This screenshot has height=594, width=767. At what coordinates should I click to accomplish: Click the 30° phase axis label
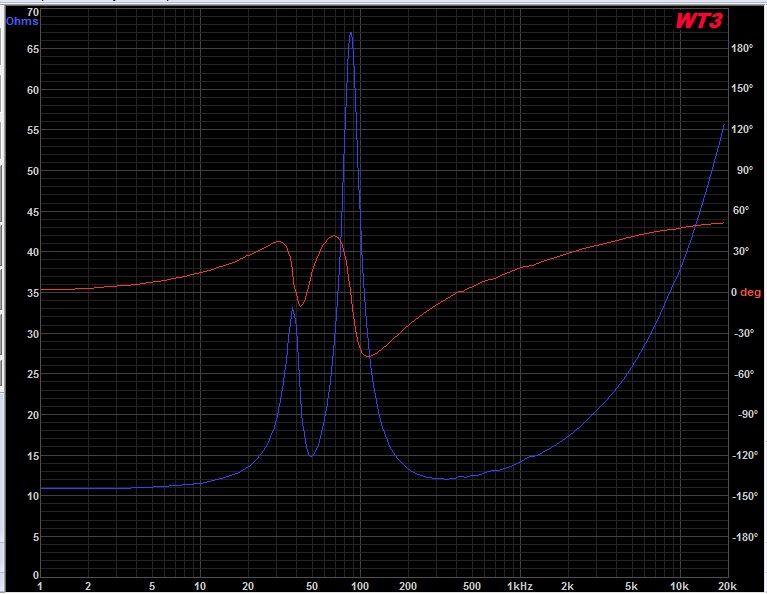[741, 251]
